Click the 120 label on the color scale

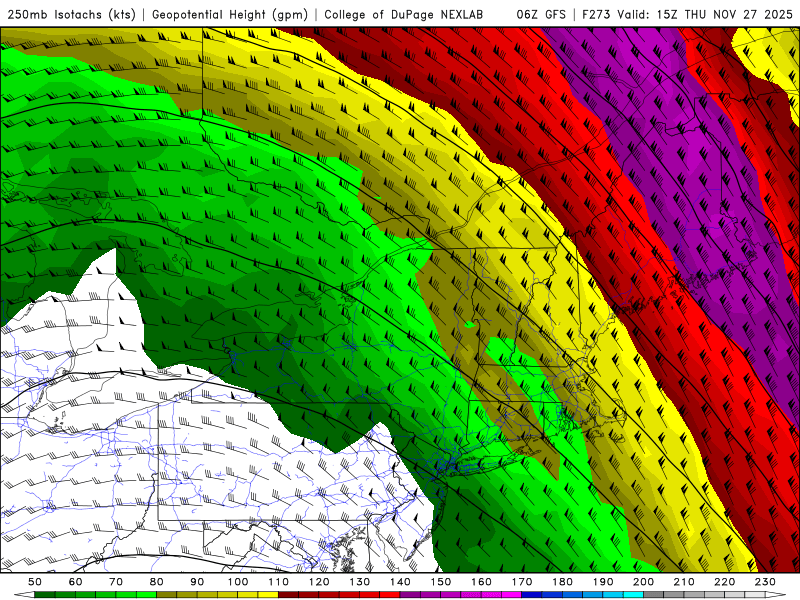[319, 582]
